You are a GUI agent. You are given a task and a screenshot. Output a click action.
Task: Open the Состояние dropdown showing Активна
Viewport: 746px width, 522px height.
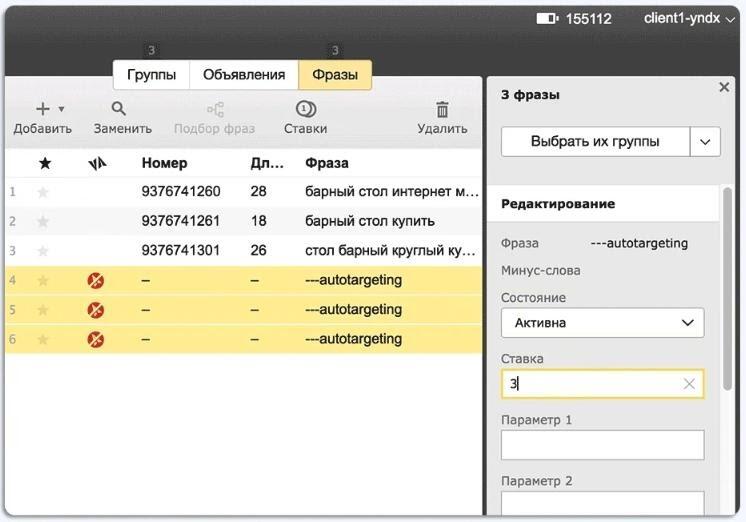(602, 323)
